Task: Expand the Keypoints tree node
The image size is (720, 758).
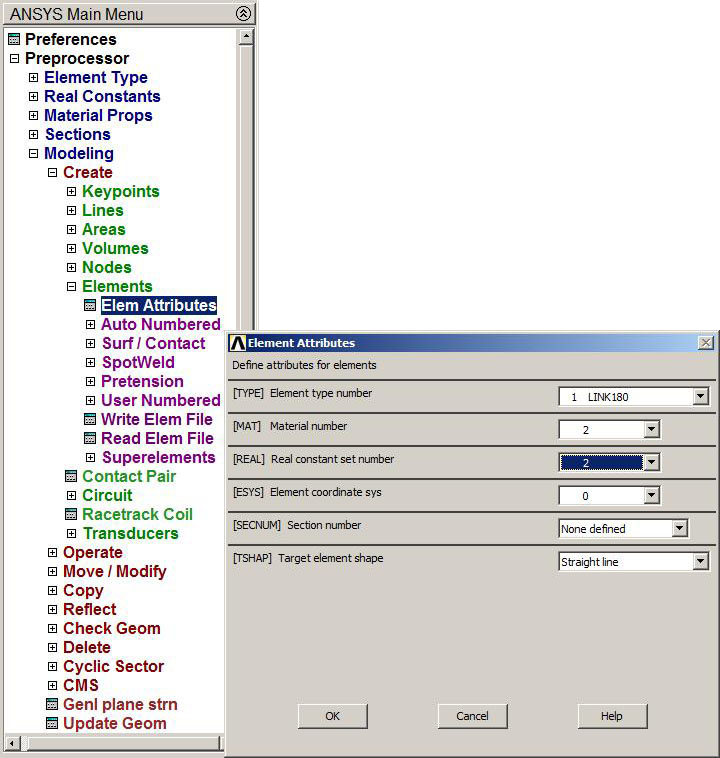Action: 71,192
